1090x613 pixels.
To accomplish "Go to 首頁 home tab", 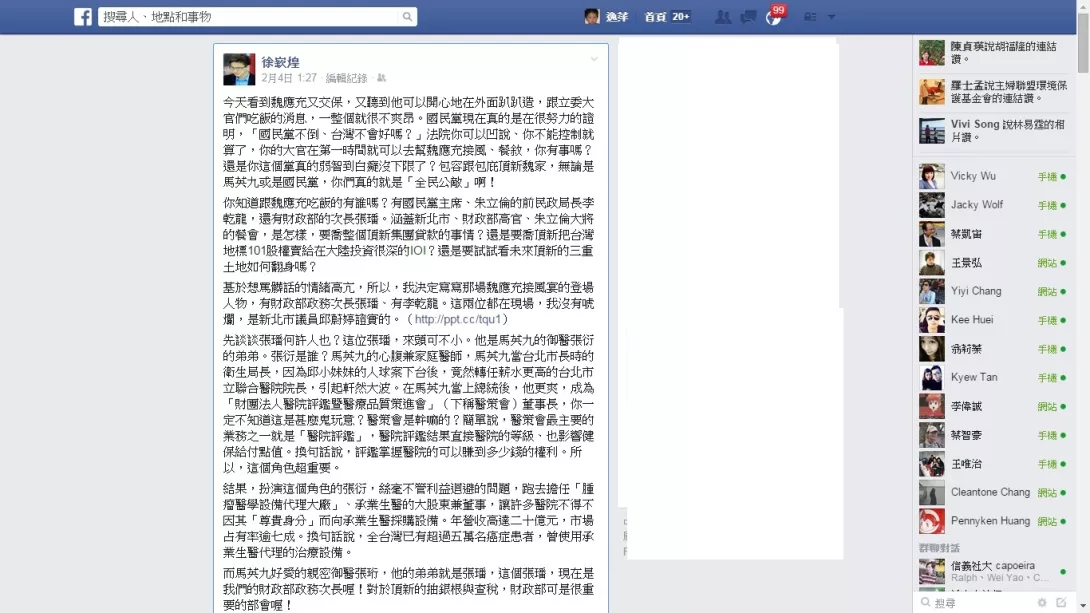I will (656, 17).
